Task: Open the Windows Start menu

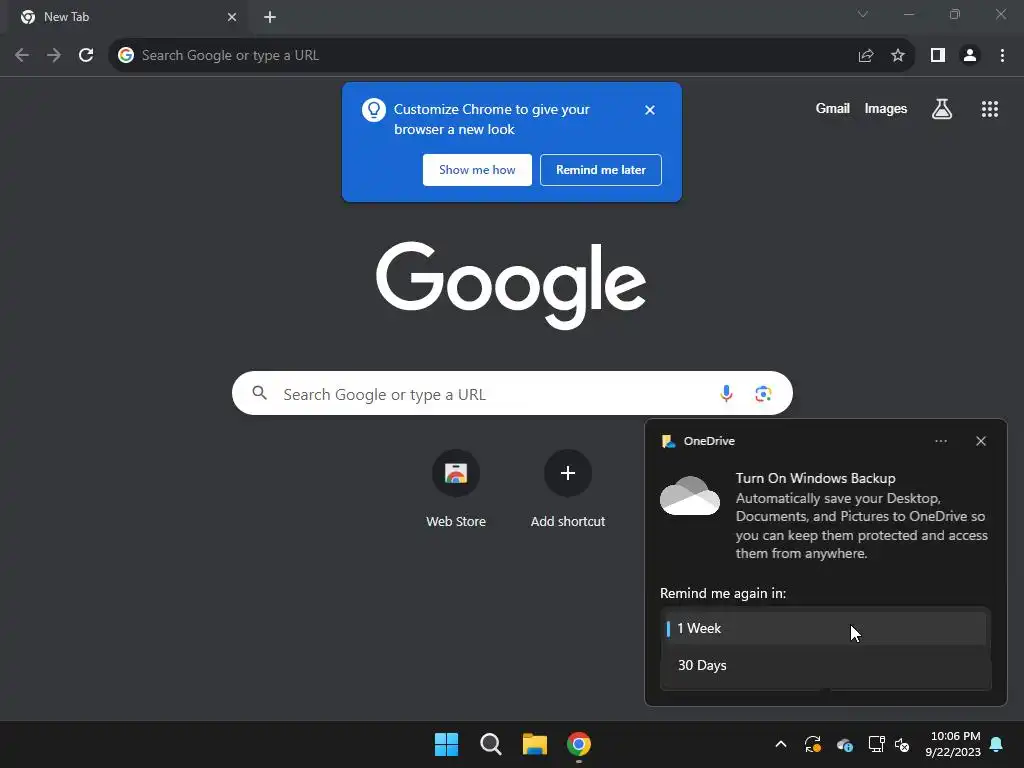Action: [447, 744]
